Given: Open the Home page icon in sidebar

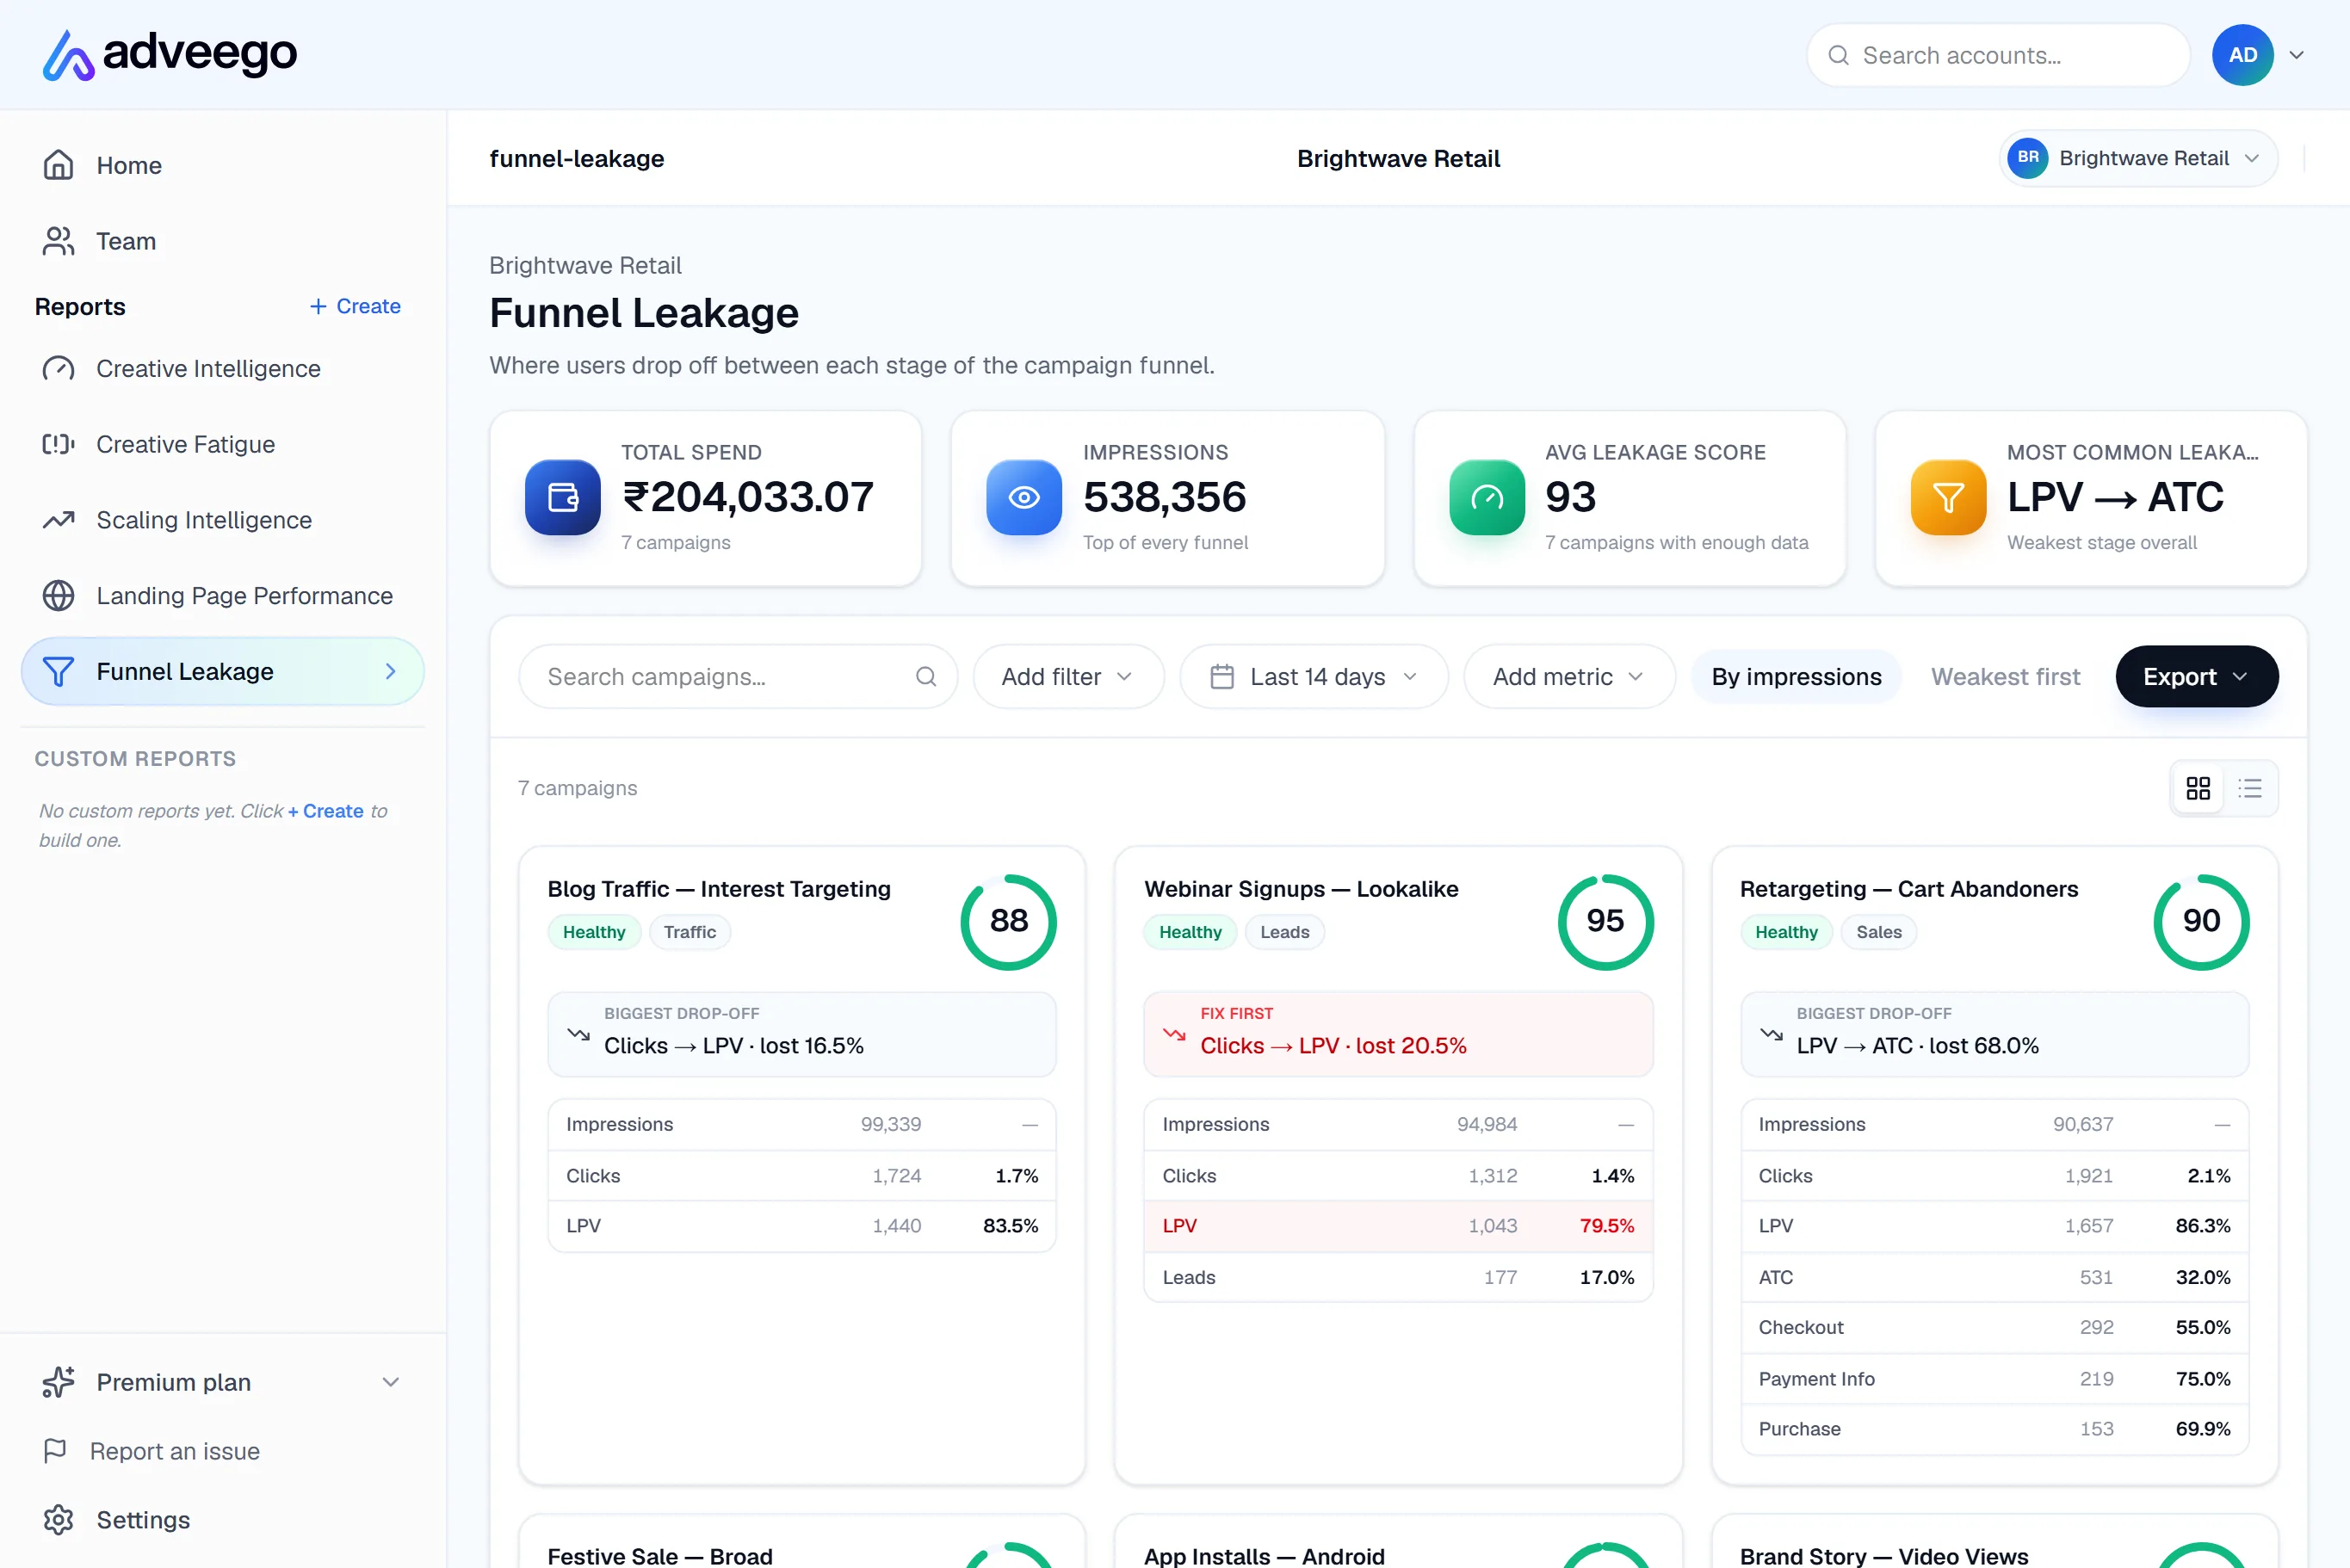Looking at the screenshot, I should click(x=58, y=165).
